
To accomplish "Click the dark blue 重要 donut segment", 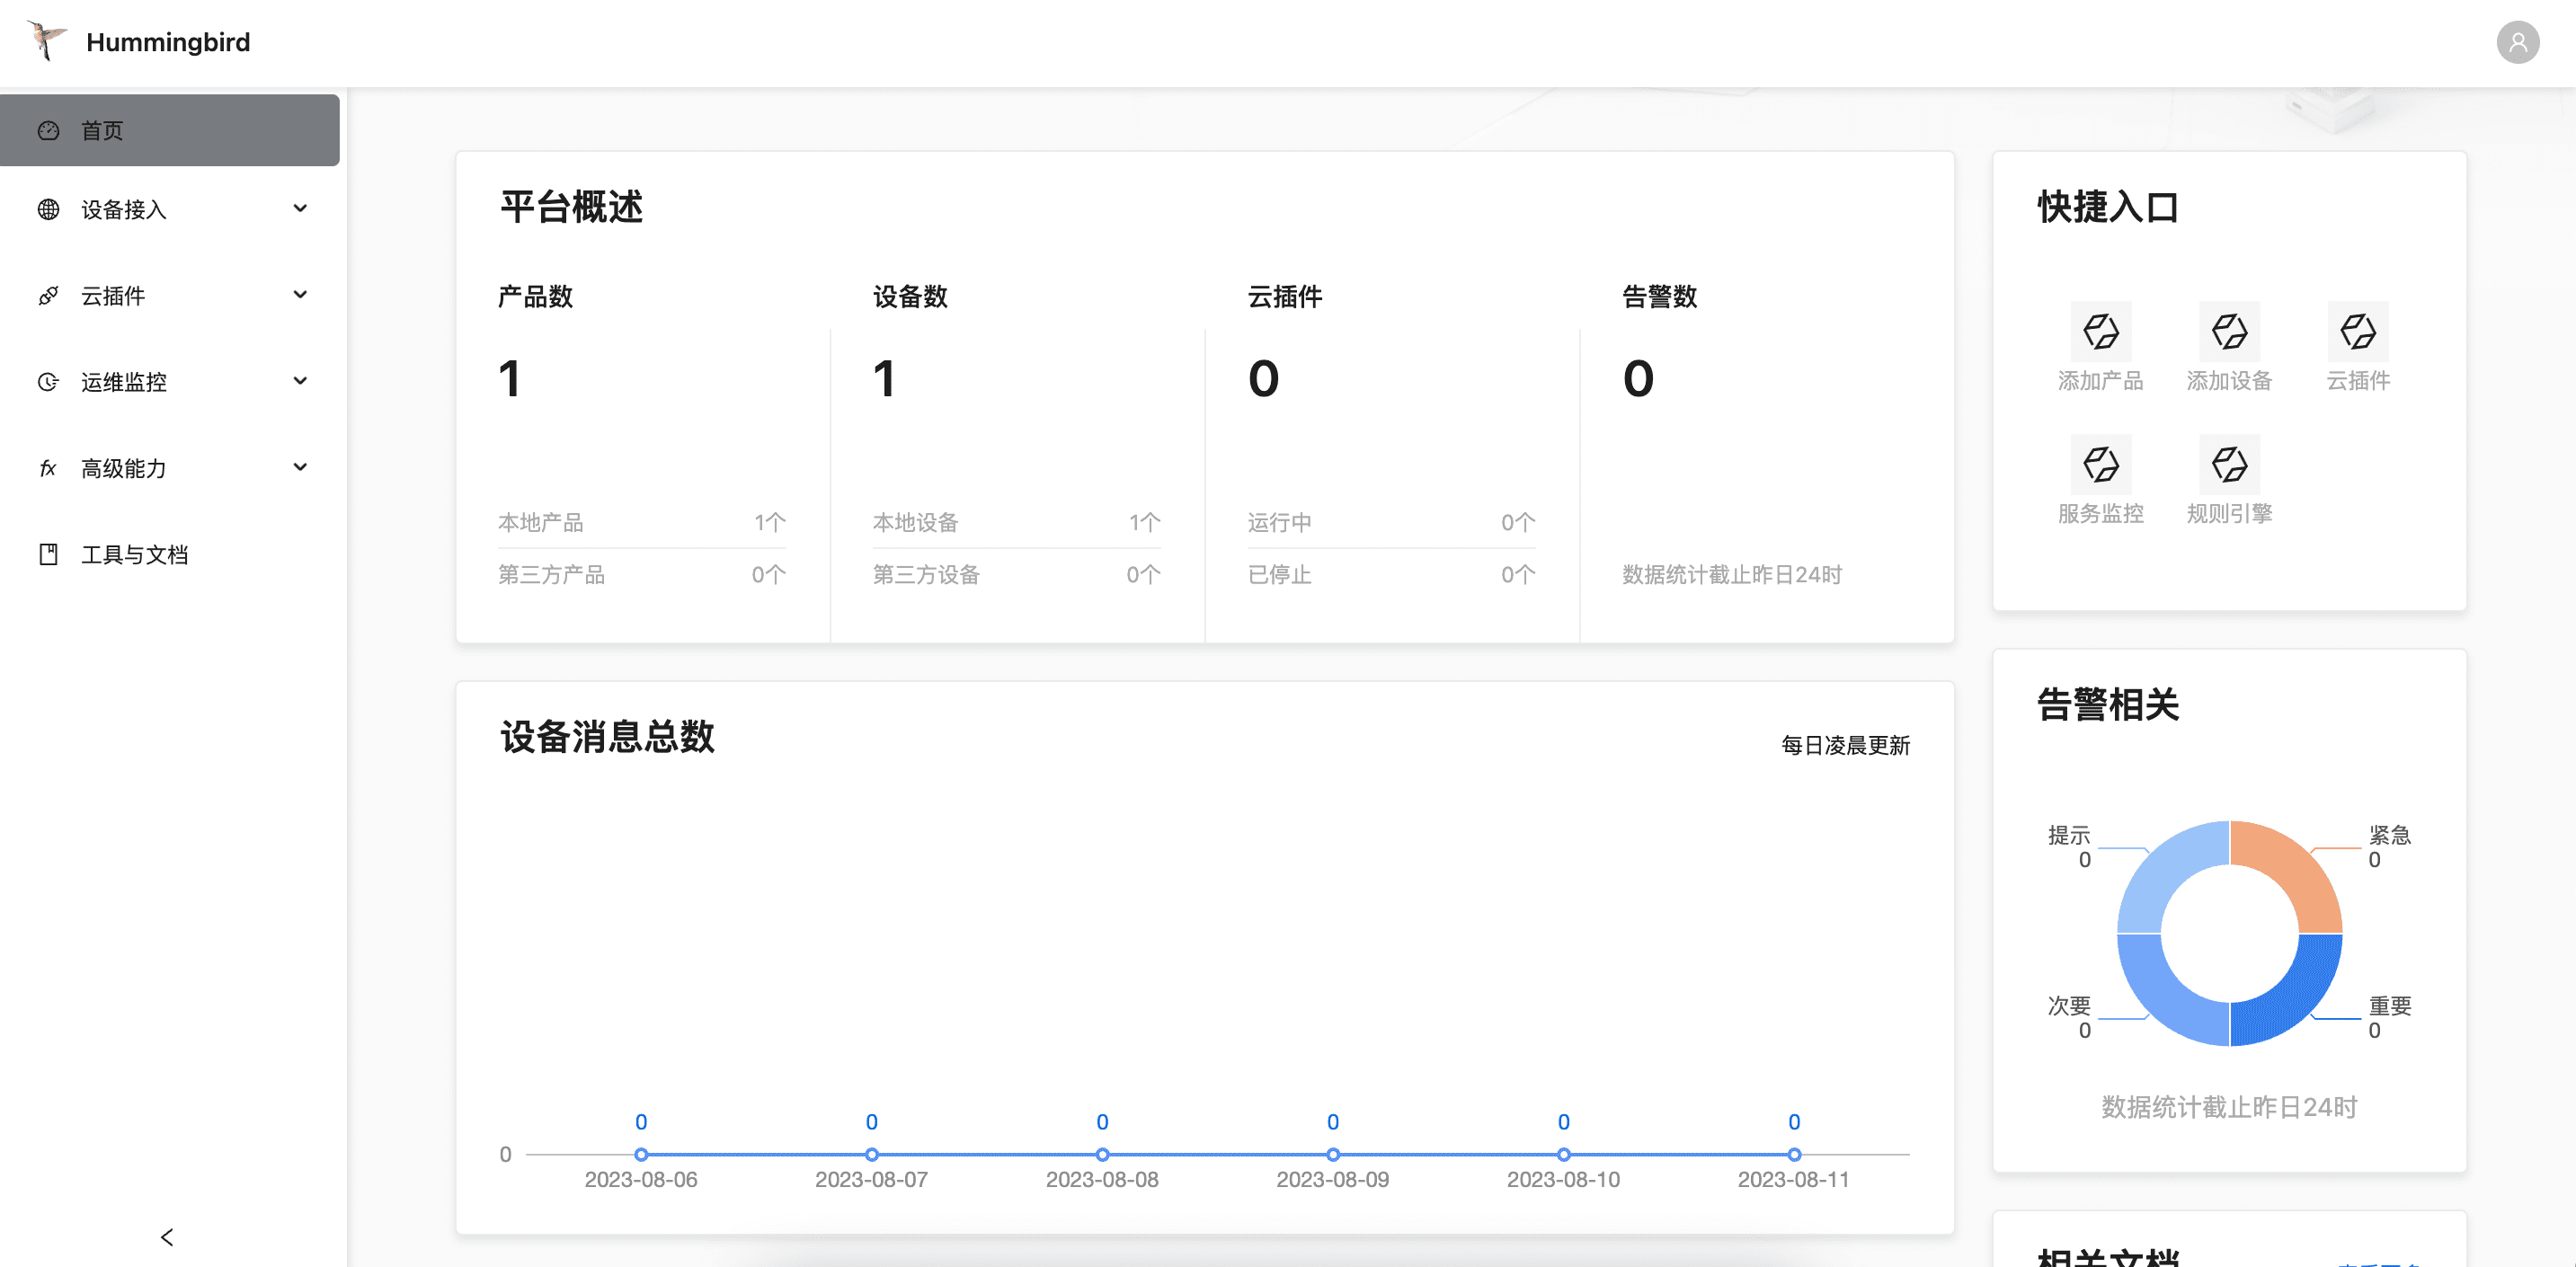I will click(x=2294, y=1000).
